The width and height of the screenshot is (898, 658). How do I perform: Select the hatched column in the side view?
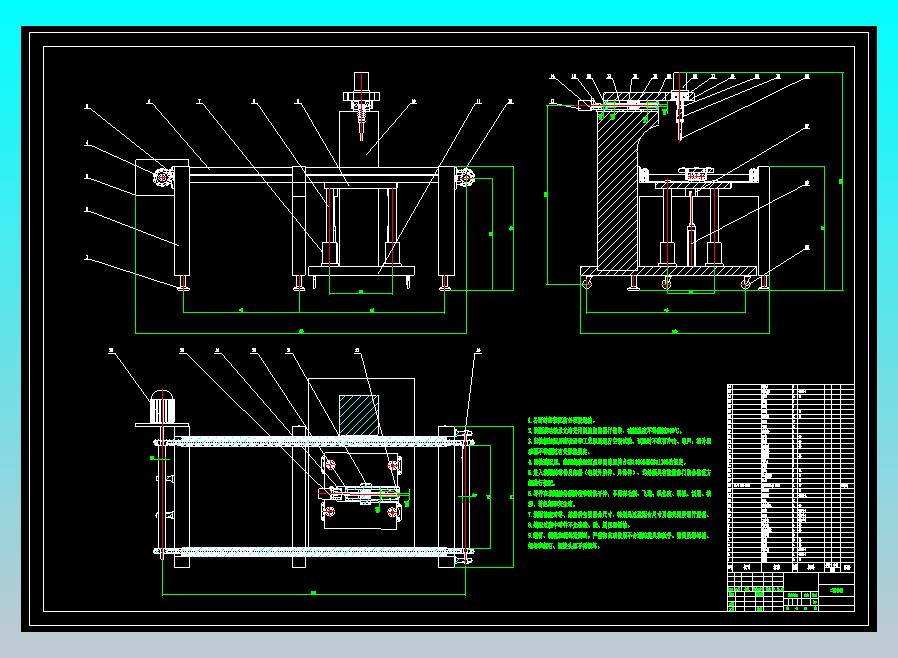click(620, 192)
